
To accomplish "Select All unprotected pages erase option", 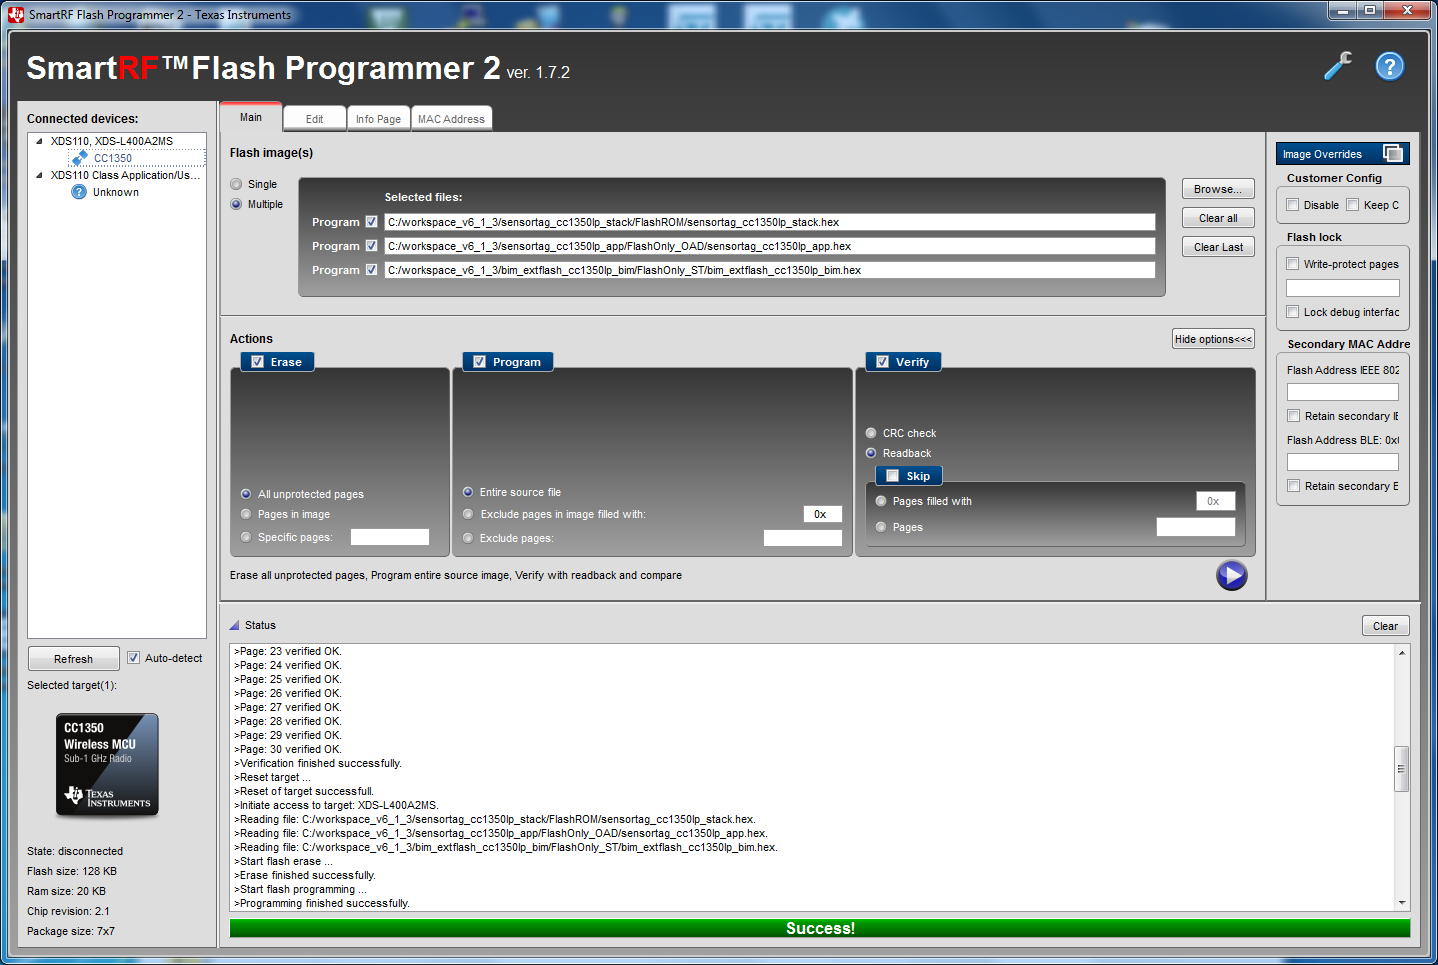I will click(x=246, y=494).
